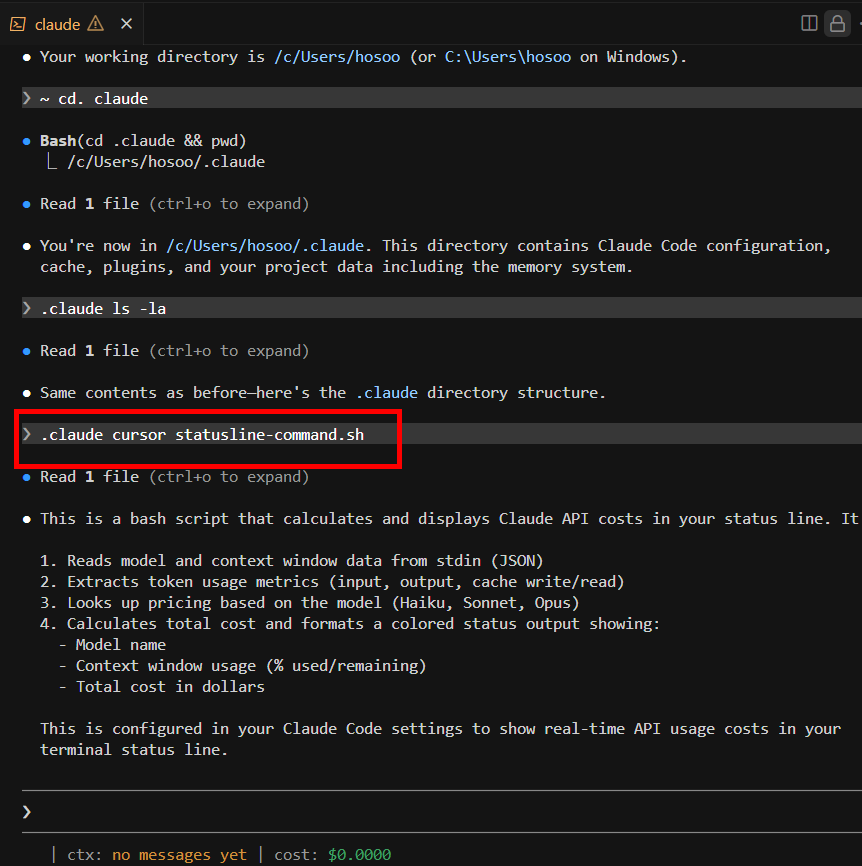The image size is (862, 866).
Task: Expand 'Read 1 file' below '.claude ls -la'
Action: (174, 351)
